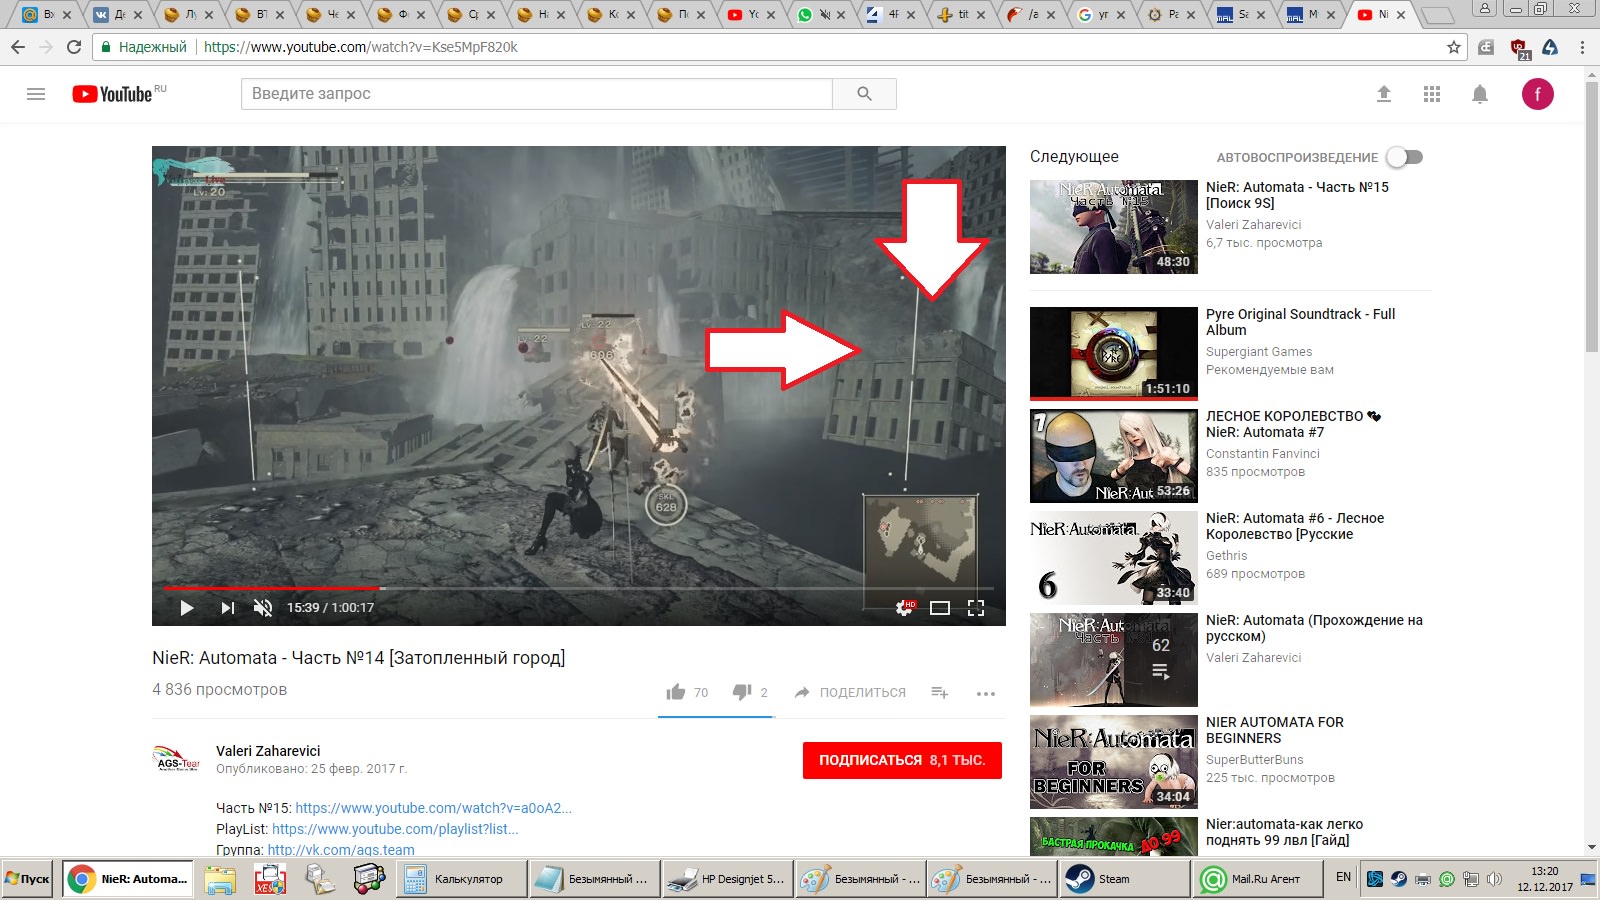
Task: Open the upload video icon
Action: coord(1384,94)
